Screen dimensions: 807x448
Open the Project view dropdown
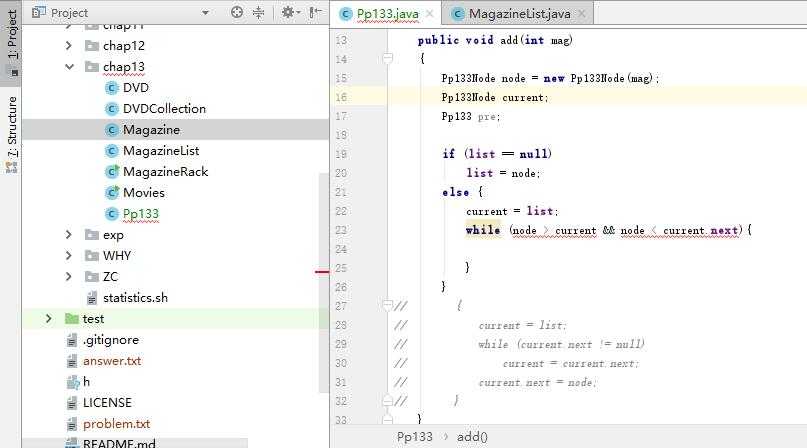205,12
